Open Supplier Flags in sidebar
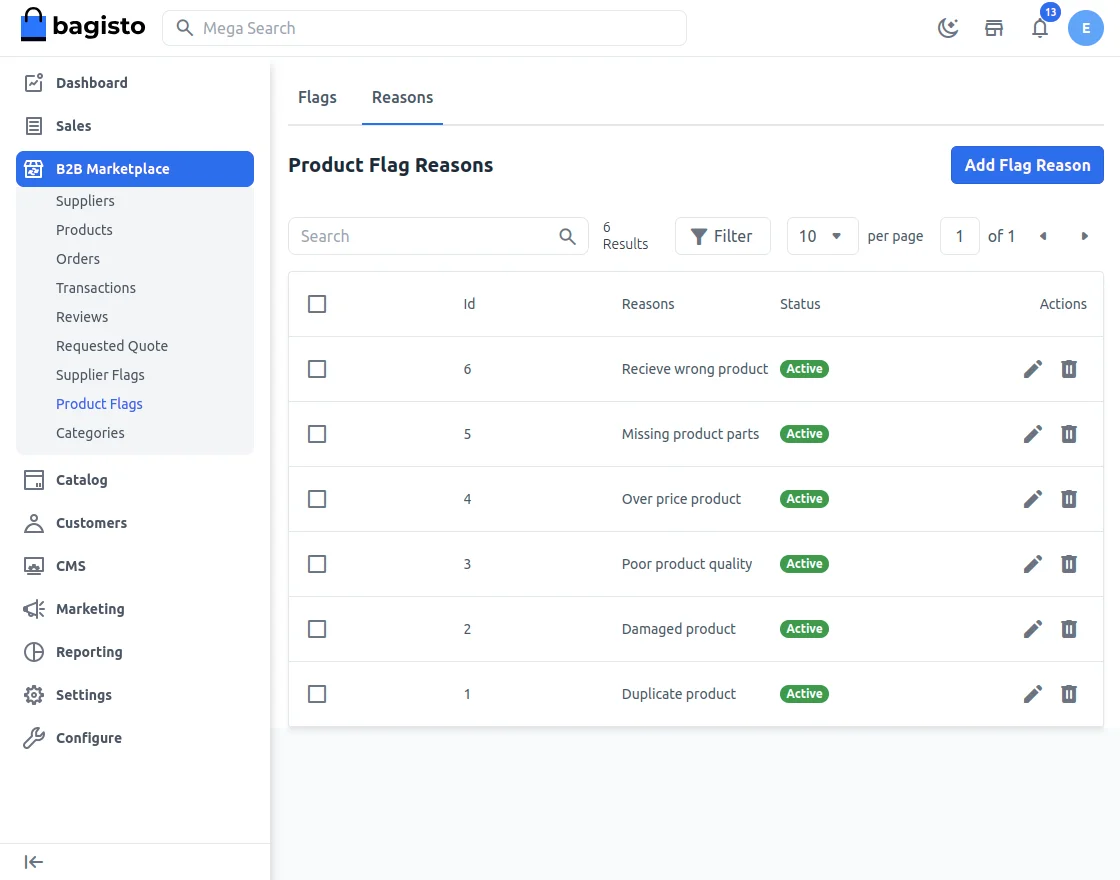 tap(100, 375)
